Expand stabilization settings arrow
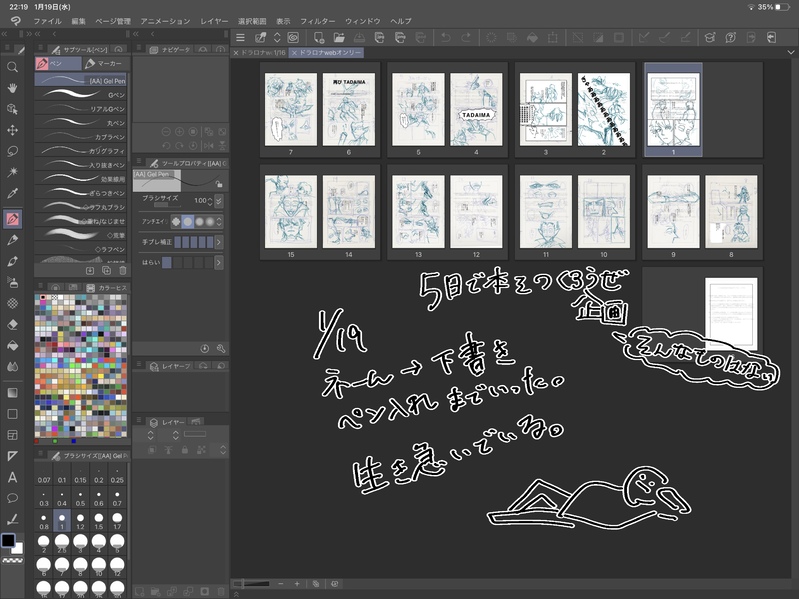Screen dimensions: 799x599 tap(219, 242)
